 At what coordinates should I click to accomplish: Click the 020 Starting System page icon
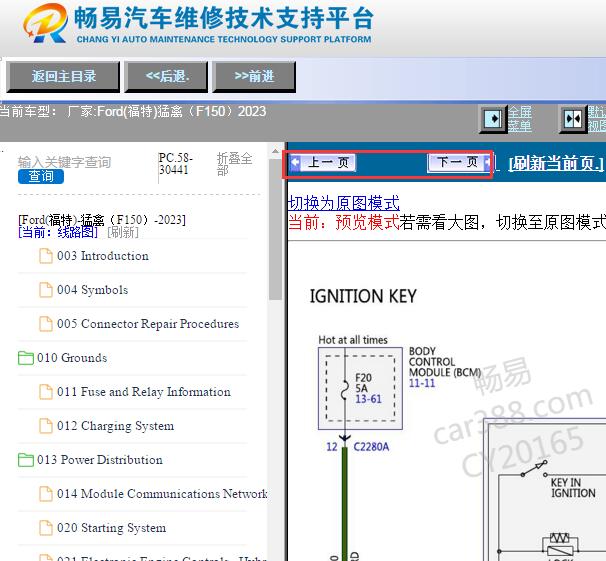click(x=46, y=528)
